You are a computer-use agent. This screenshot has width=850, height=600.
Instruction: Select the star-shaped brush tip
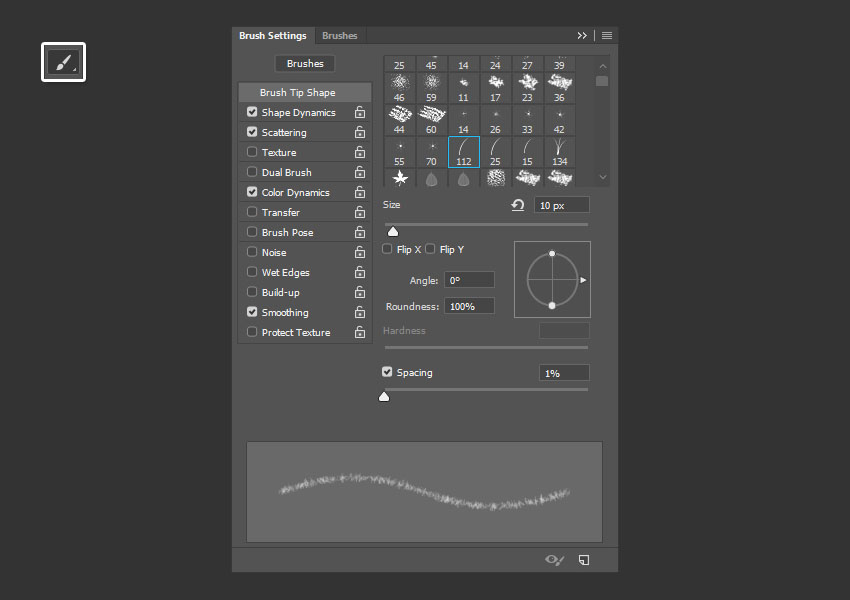coord(400,178)
